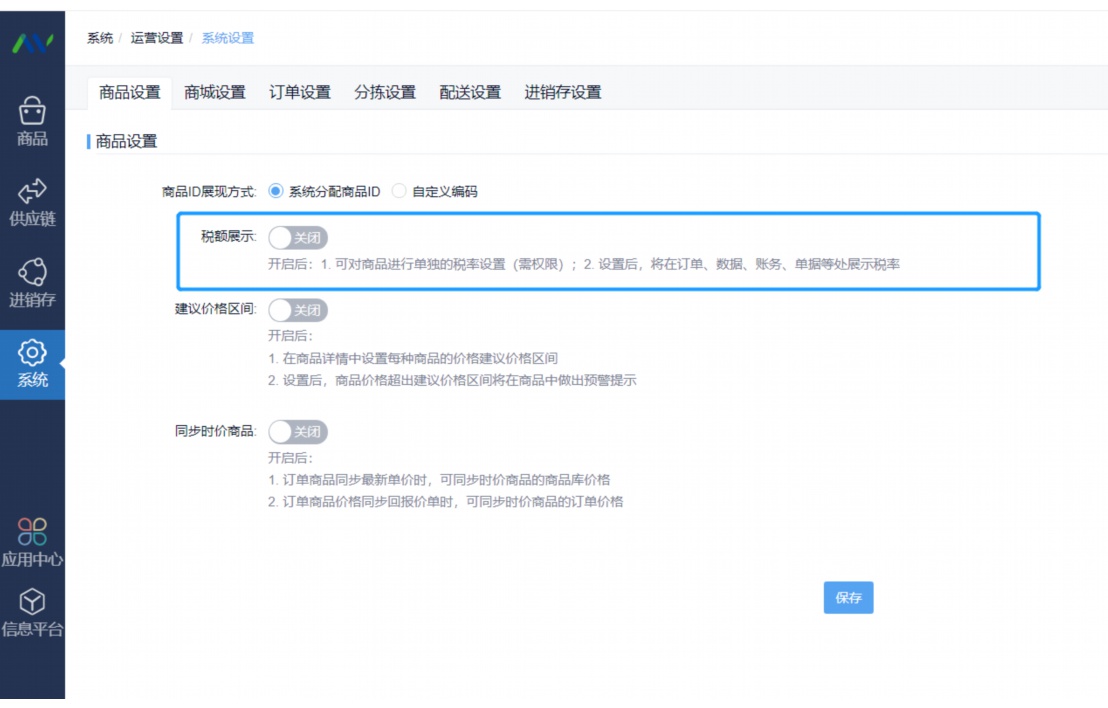Click 系统设置 in the breadcrumb

pyautogui.click(x=228, y=38)
